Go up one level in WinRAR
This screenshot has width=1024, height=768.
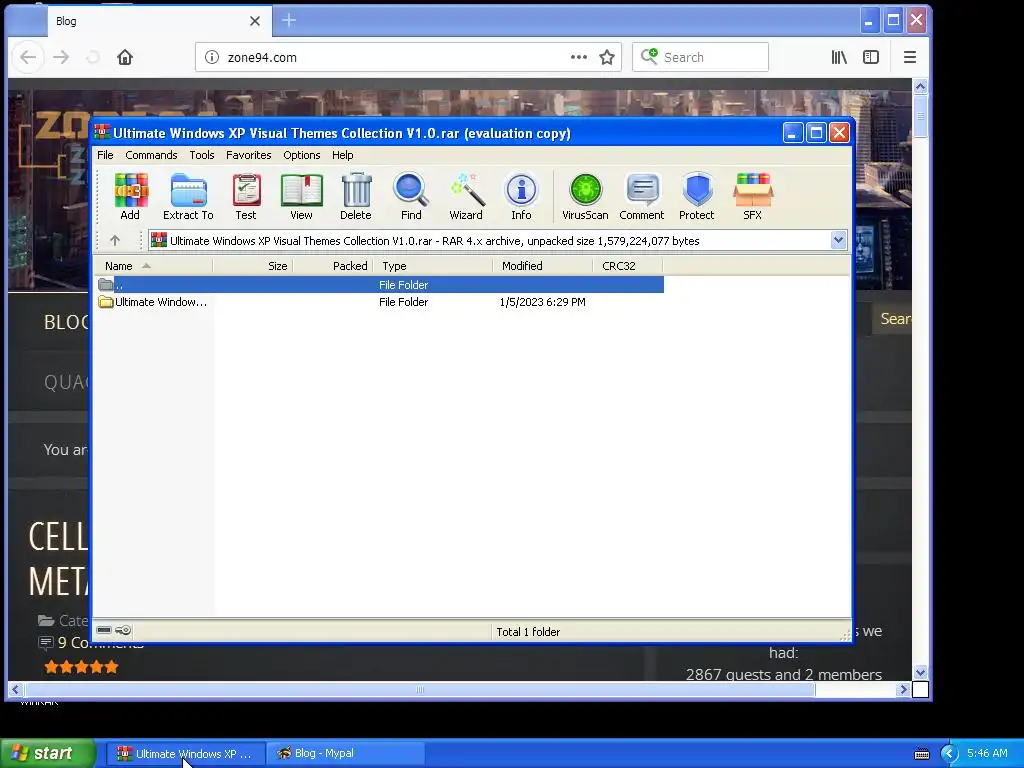pyautogui.click(x=115, y=240)
